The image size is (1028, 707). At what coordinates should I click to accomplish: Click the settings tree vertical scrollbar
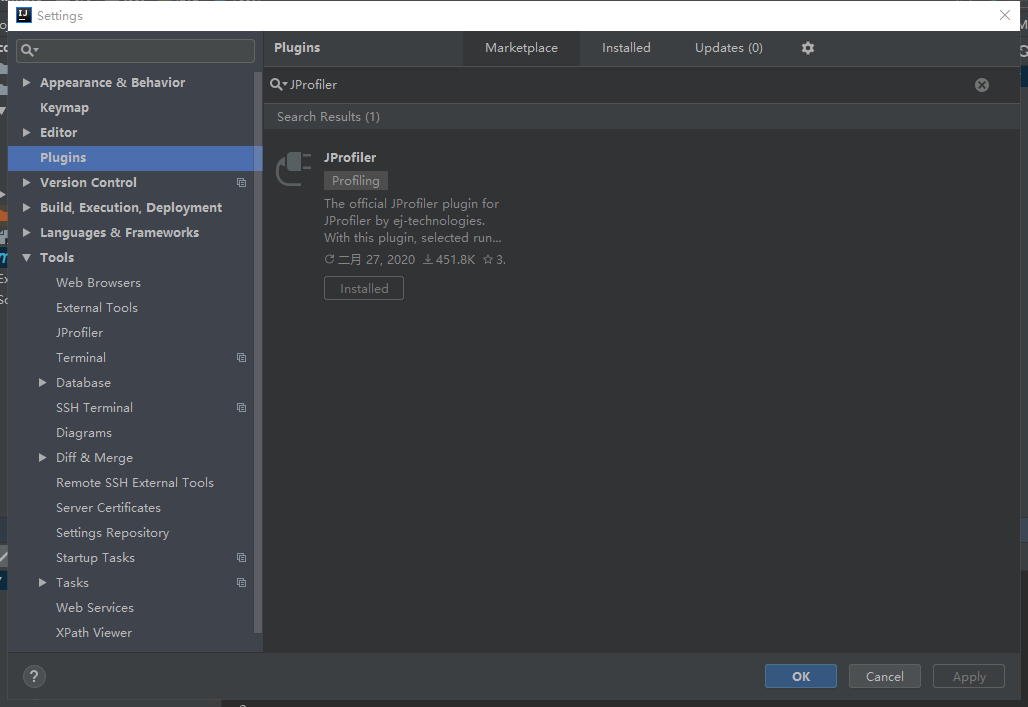click(258, 351)
